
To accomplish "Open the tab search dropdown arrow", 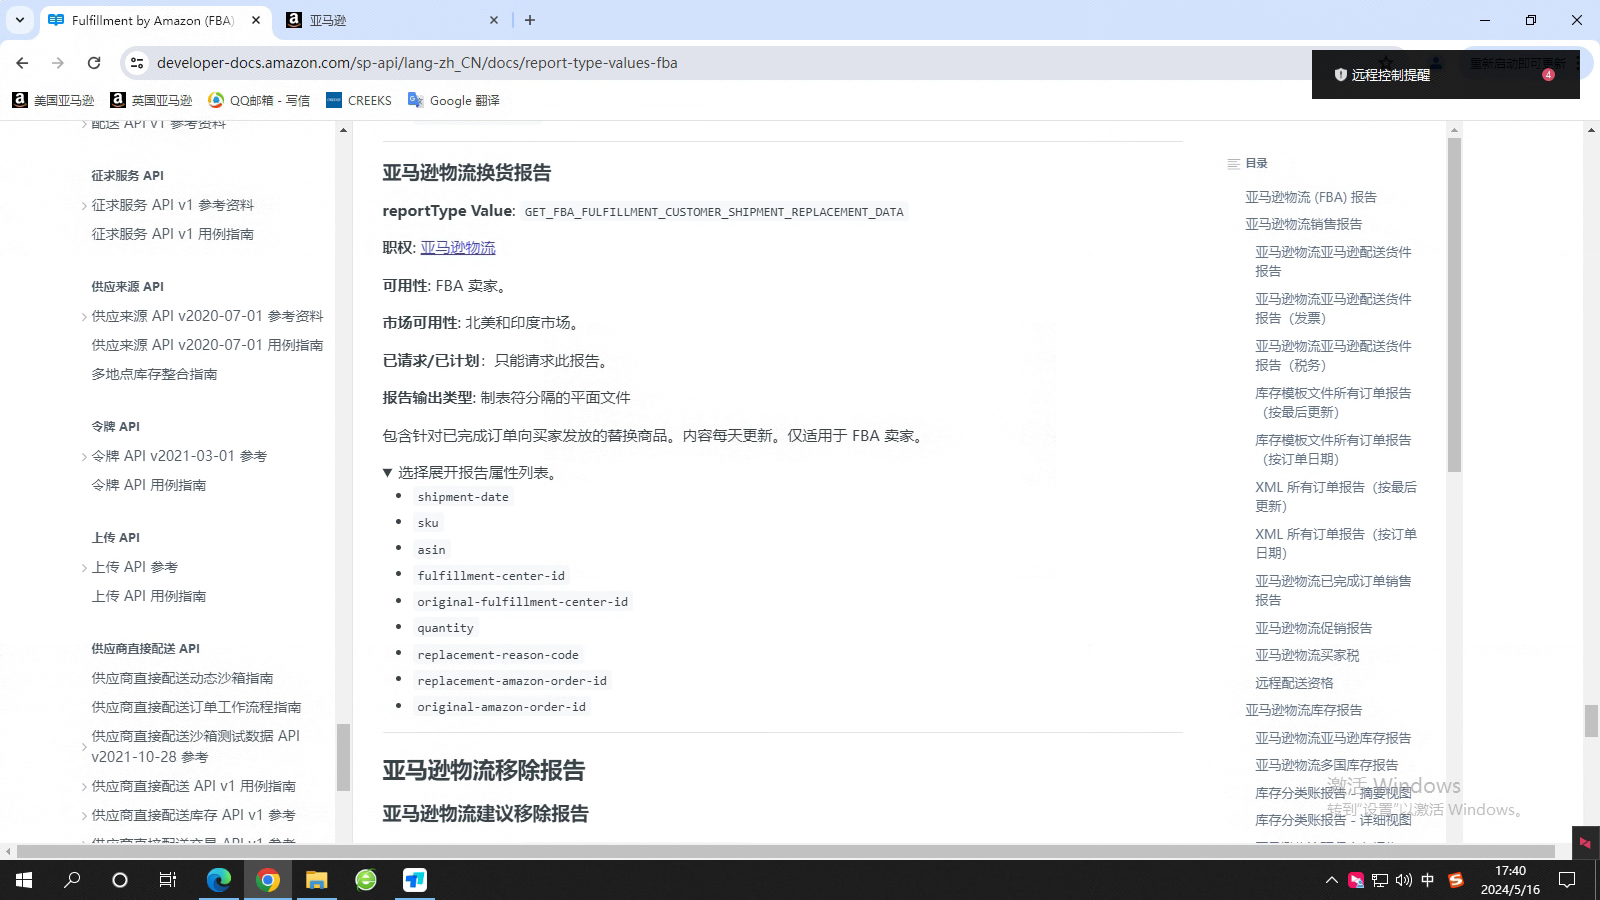I will point(19,20).
